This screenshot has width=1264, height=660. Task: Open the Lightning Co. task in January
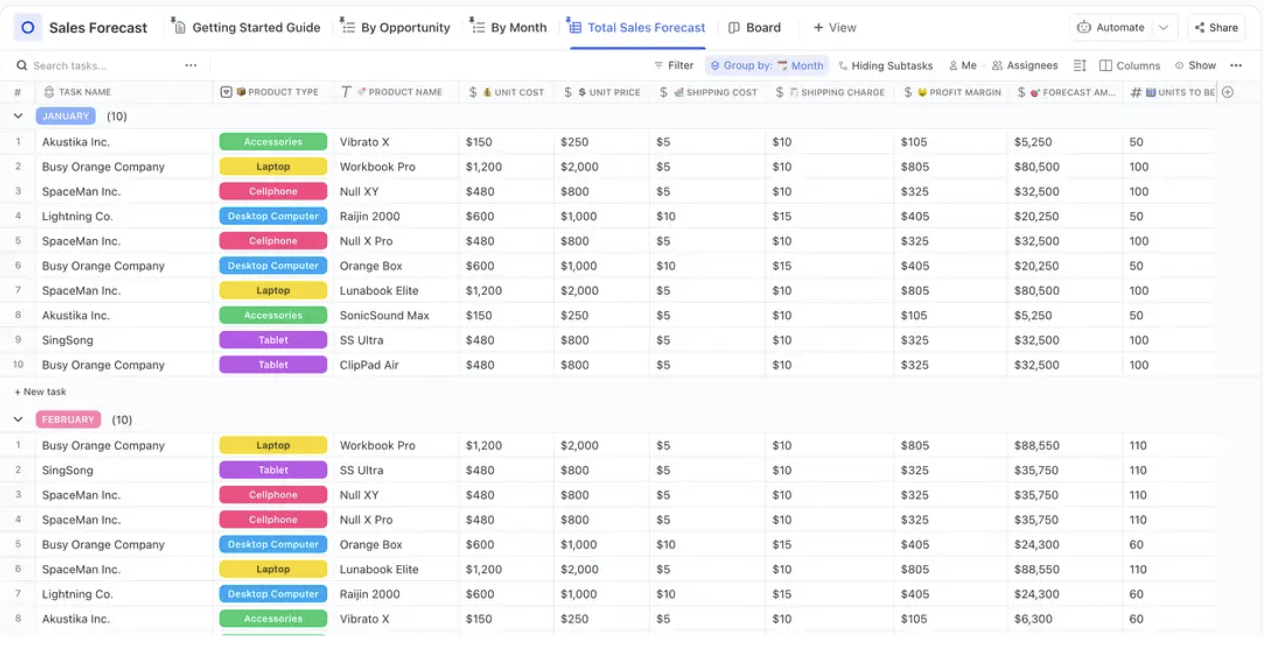pyautogui.click(x=77, y=216)
